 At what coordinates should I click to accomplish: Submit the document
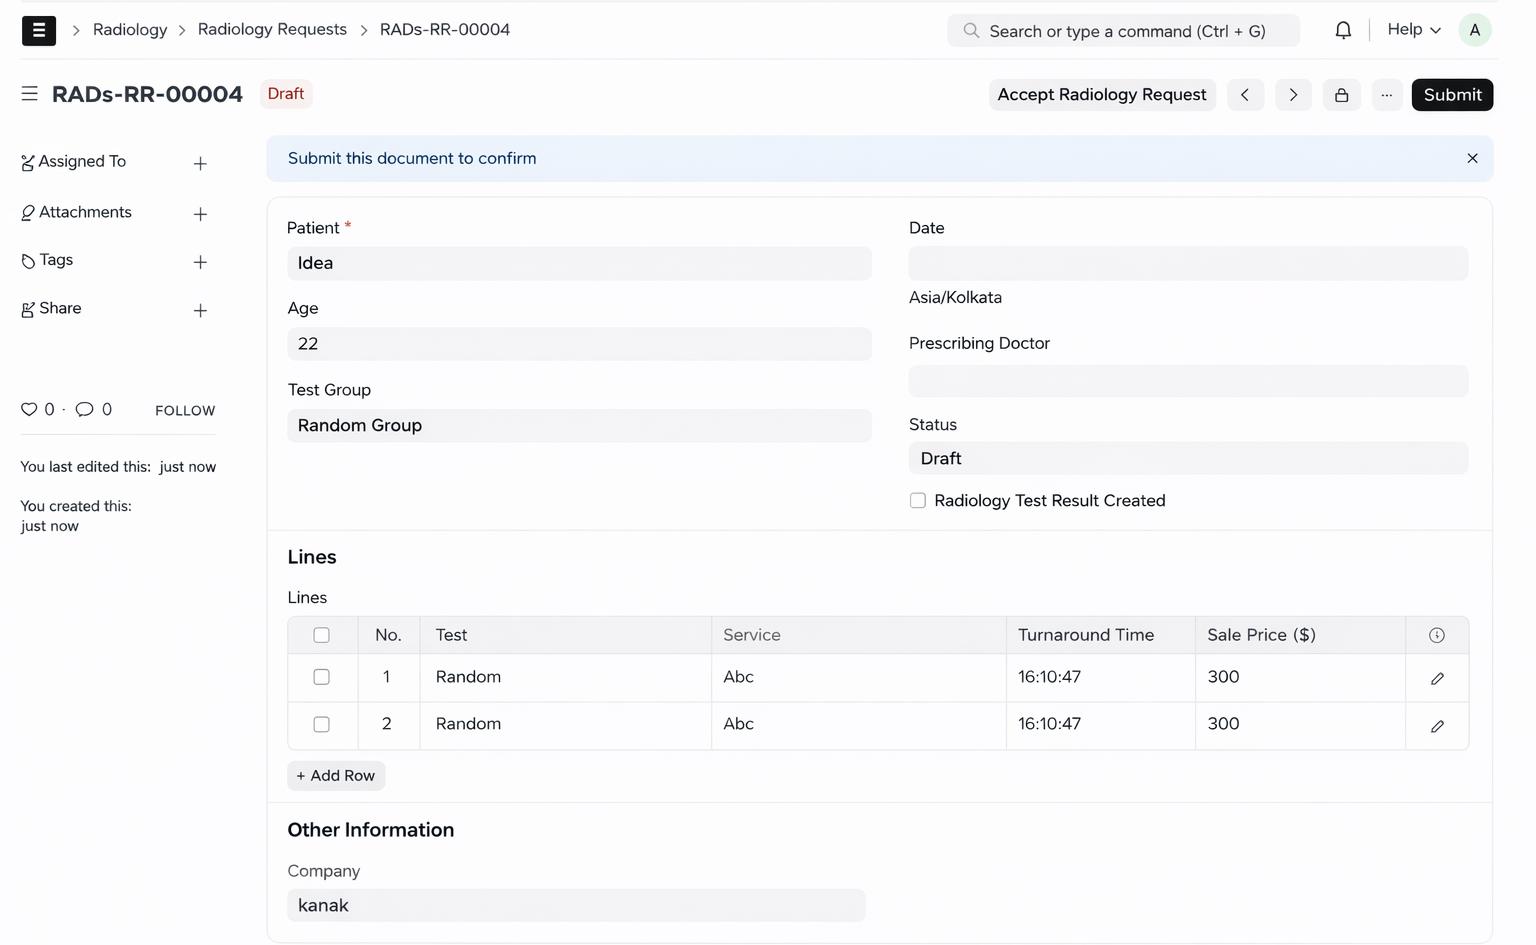(x=1452, y=95)
